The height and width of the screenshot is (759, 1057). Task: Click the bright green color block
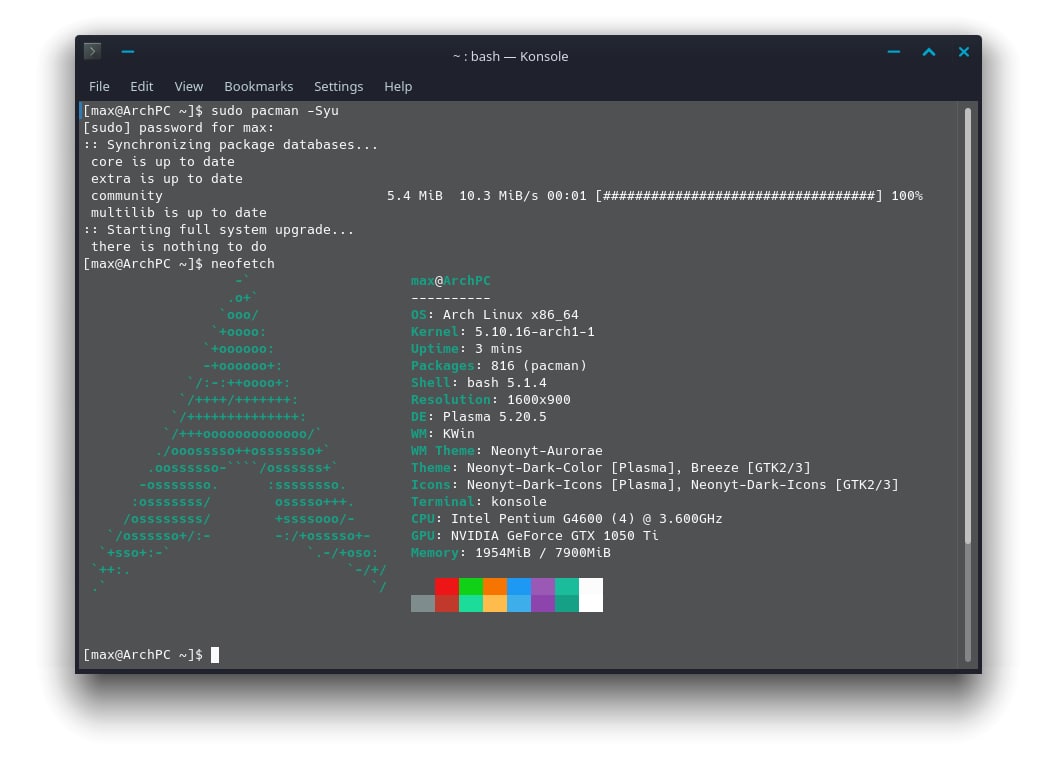pyautogui.click(x=471, y=586)
